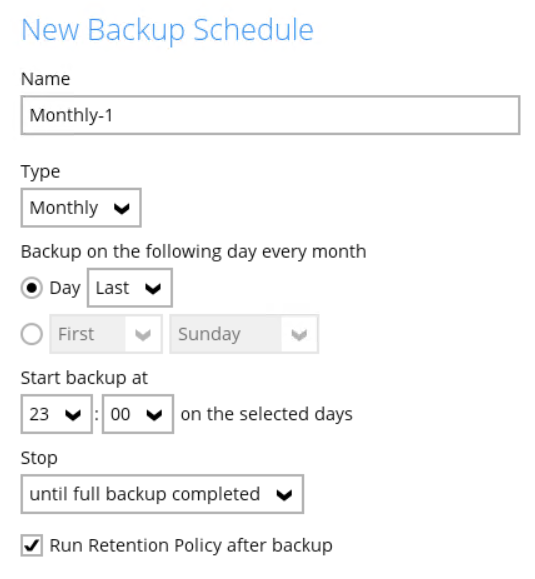Click the arrow icon beside Last
Image resolution: width=535 pixels, height=579 pixels.
[x=153, y=289]
